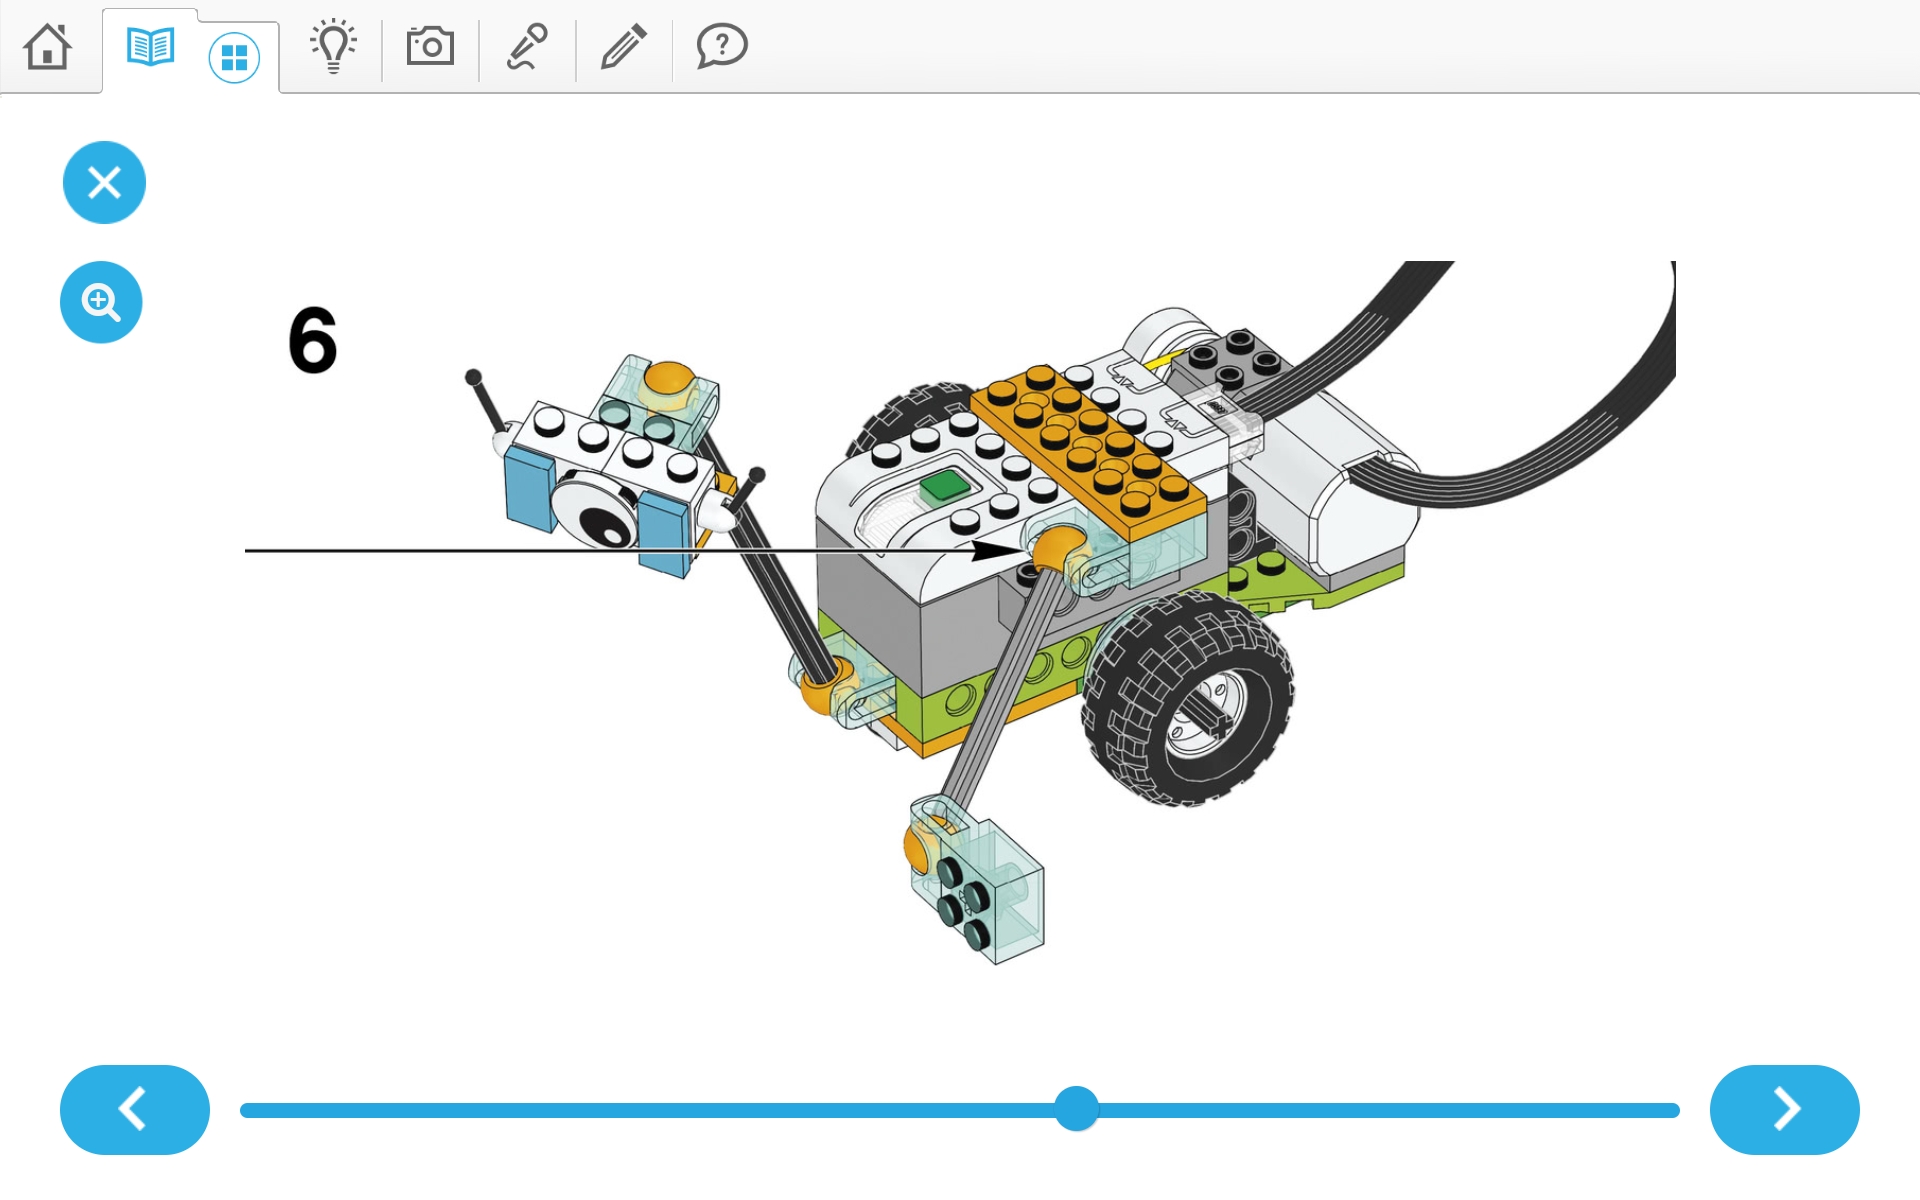Click the robot building step illustration
Screen dimensions: 1920x1200
point(960,613)
